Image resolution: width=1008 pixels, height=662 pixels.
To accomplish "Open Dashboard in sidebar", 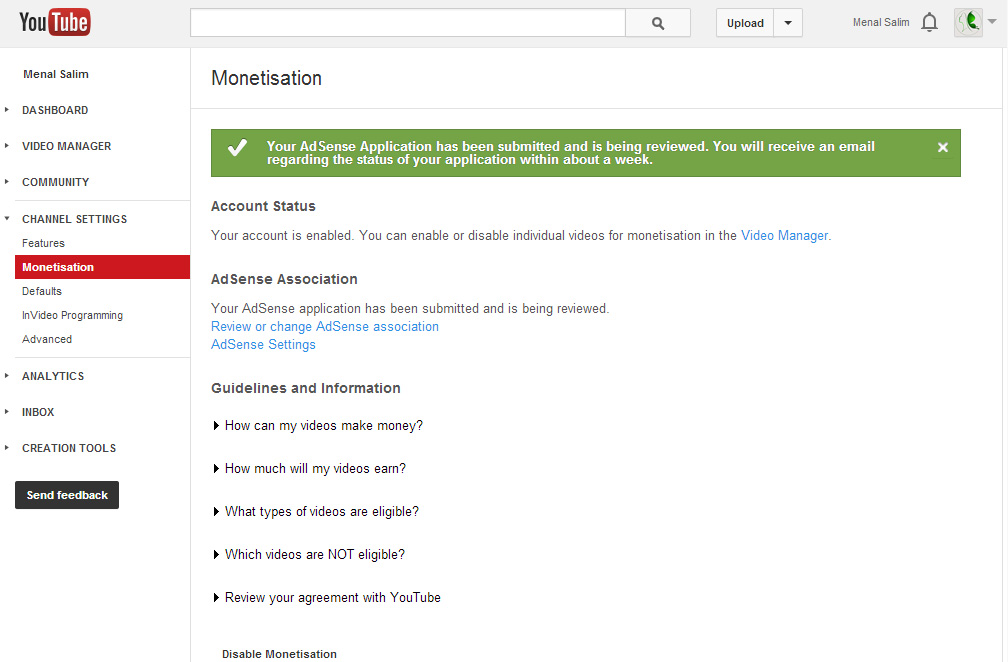I will coord(55,110).
